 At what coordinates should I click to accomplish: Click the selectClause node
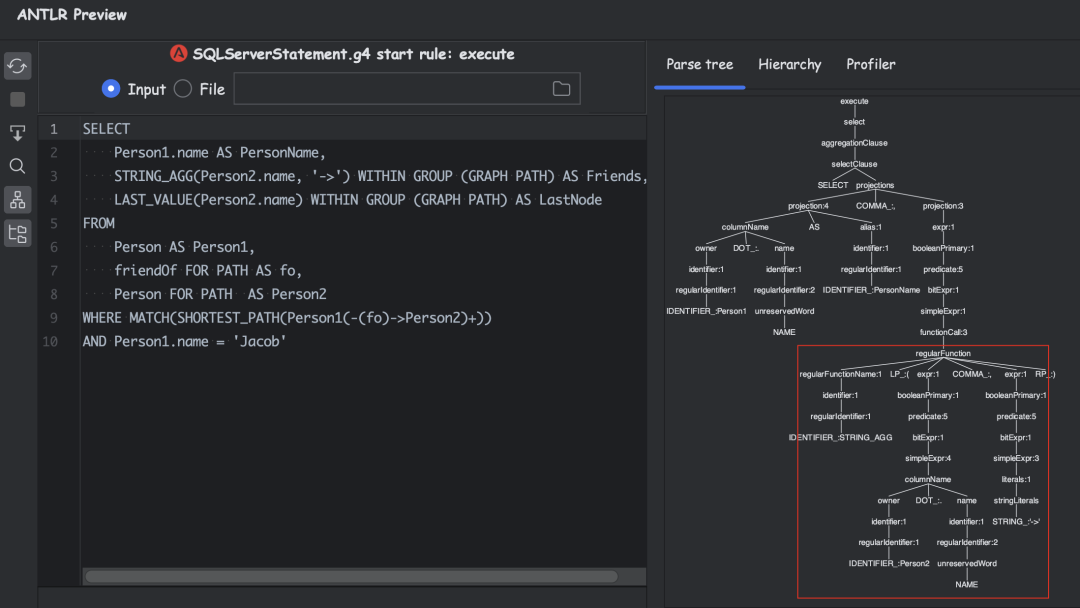pyautogui.click(x=854, y=164)
